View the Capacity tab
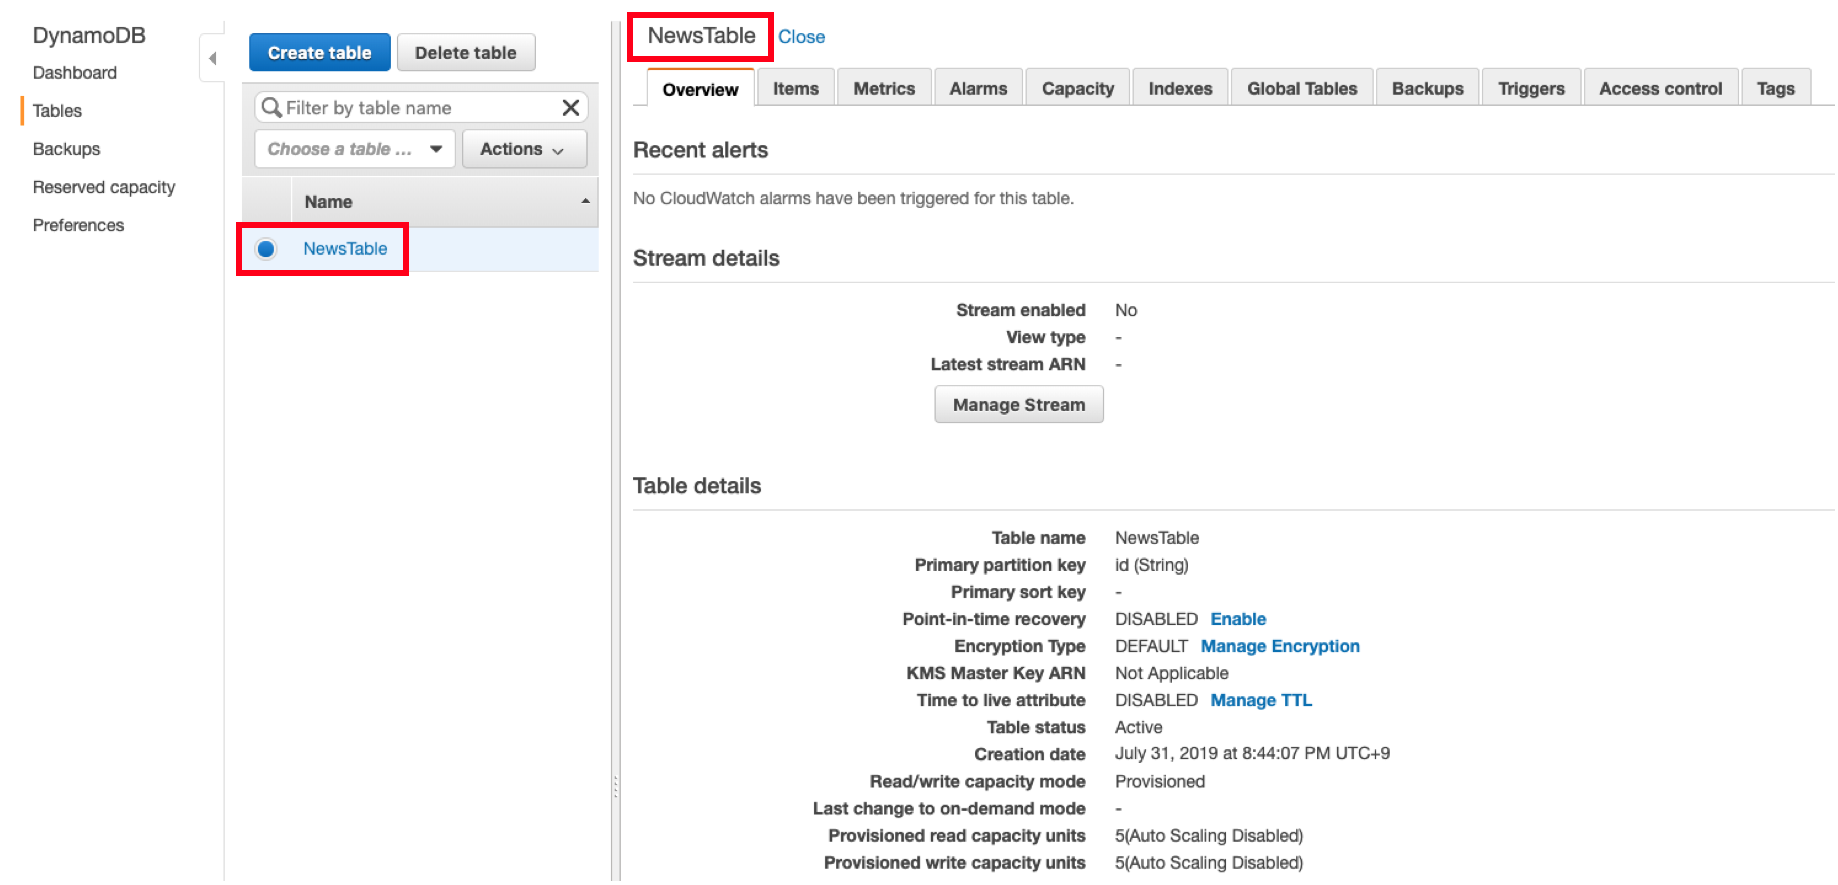Viewport: 1838px width, 885px height. (1078, 88)
